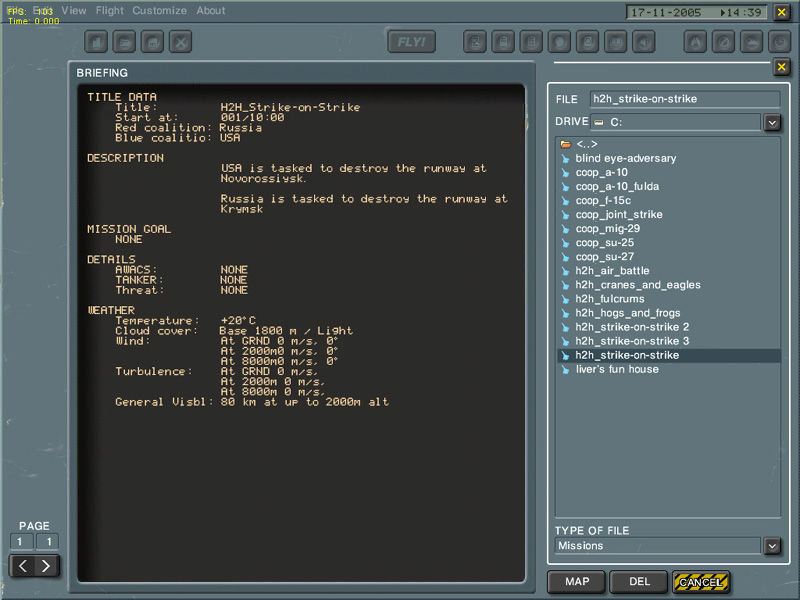Go up to the parent folder <..>
The height and width of the screenshot is (600, 800).
586,144
